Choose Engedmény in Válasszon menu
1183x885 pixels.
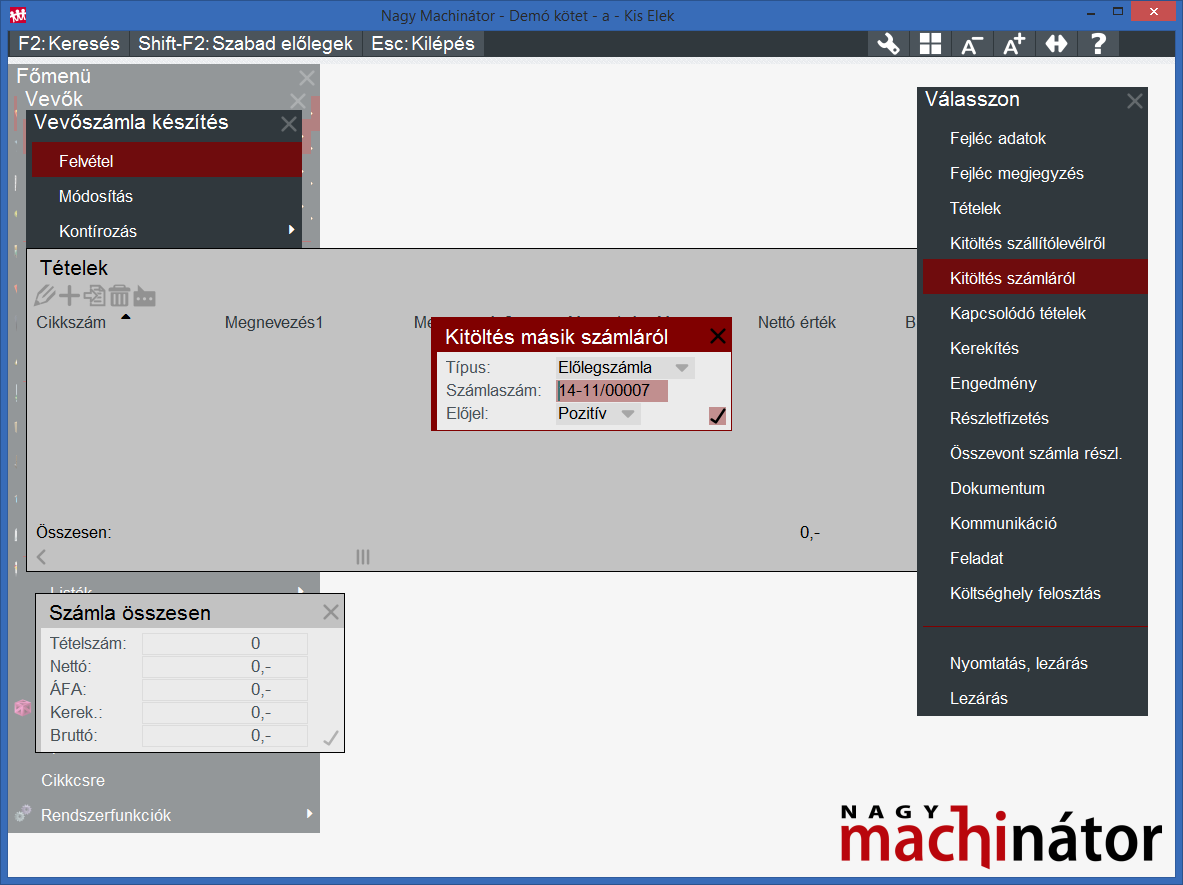pyautogui.click(x=1035, y=383)
